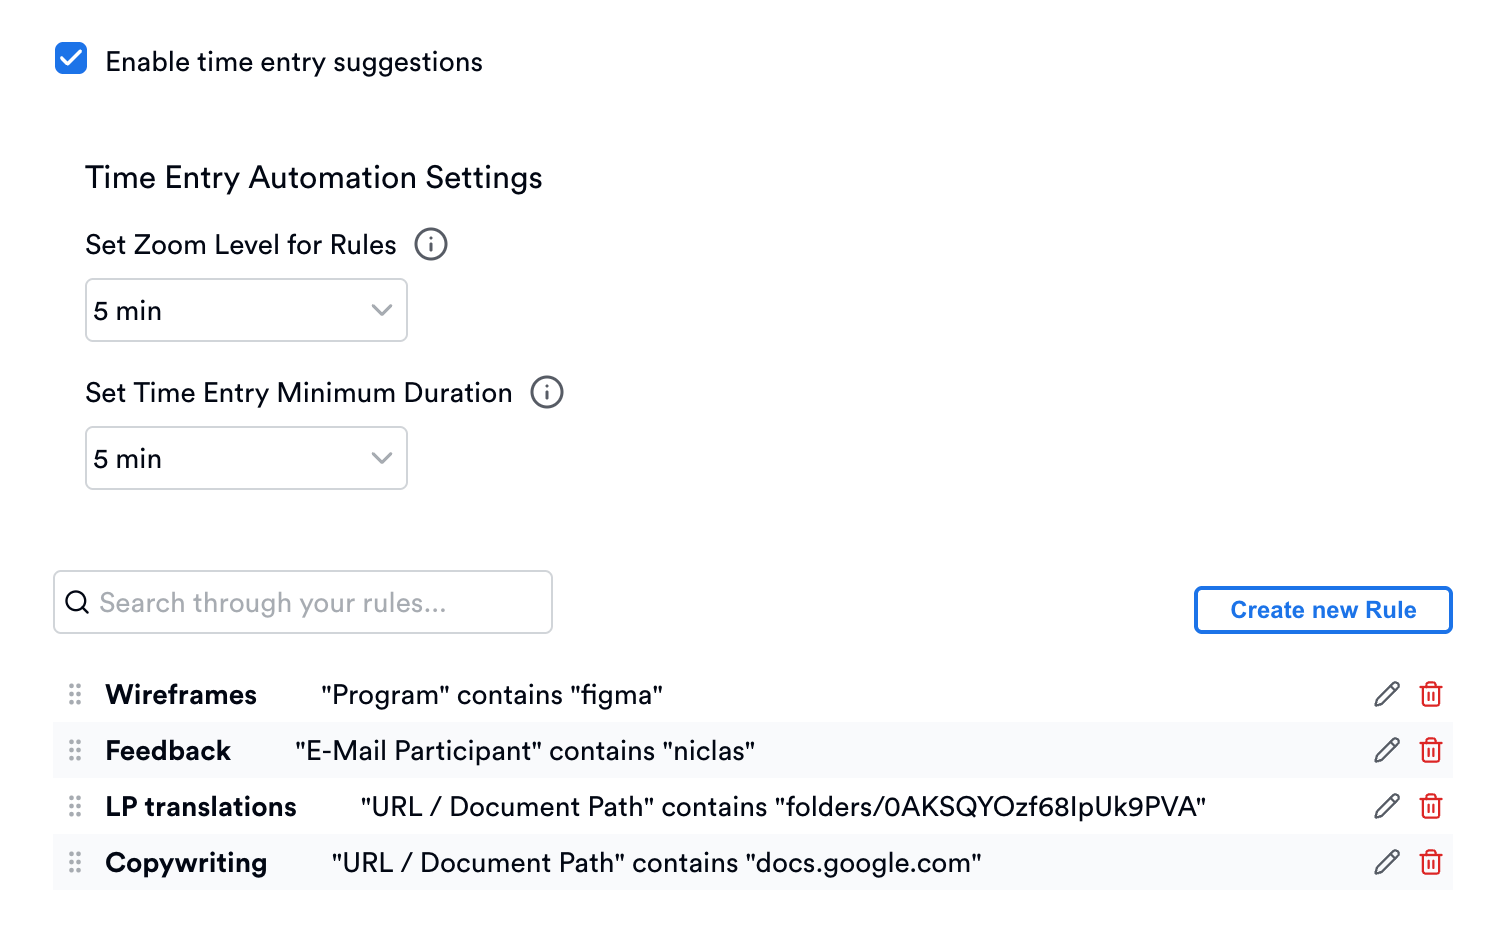Screen dimensions: 1508x942
Task: Delete the Feedback rule with trash icon
Action: (x=1431, y=750)
